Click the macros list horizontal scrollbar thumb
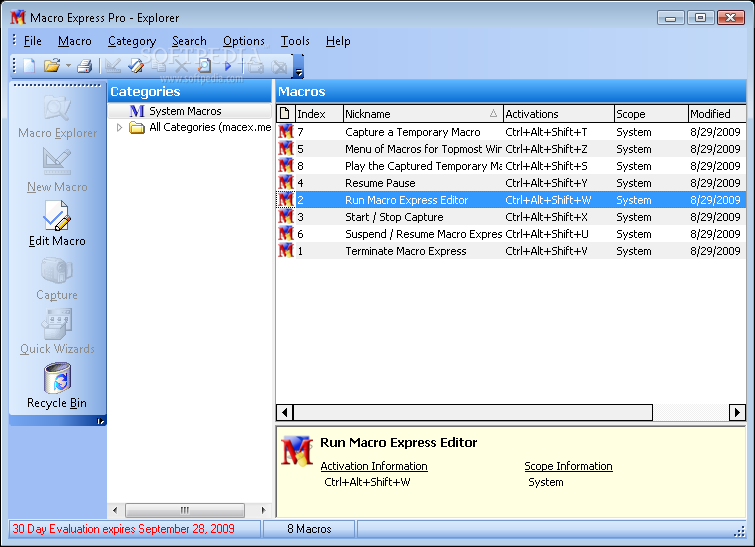This screenshot has height=547, width=755. [473, 413]
